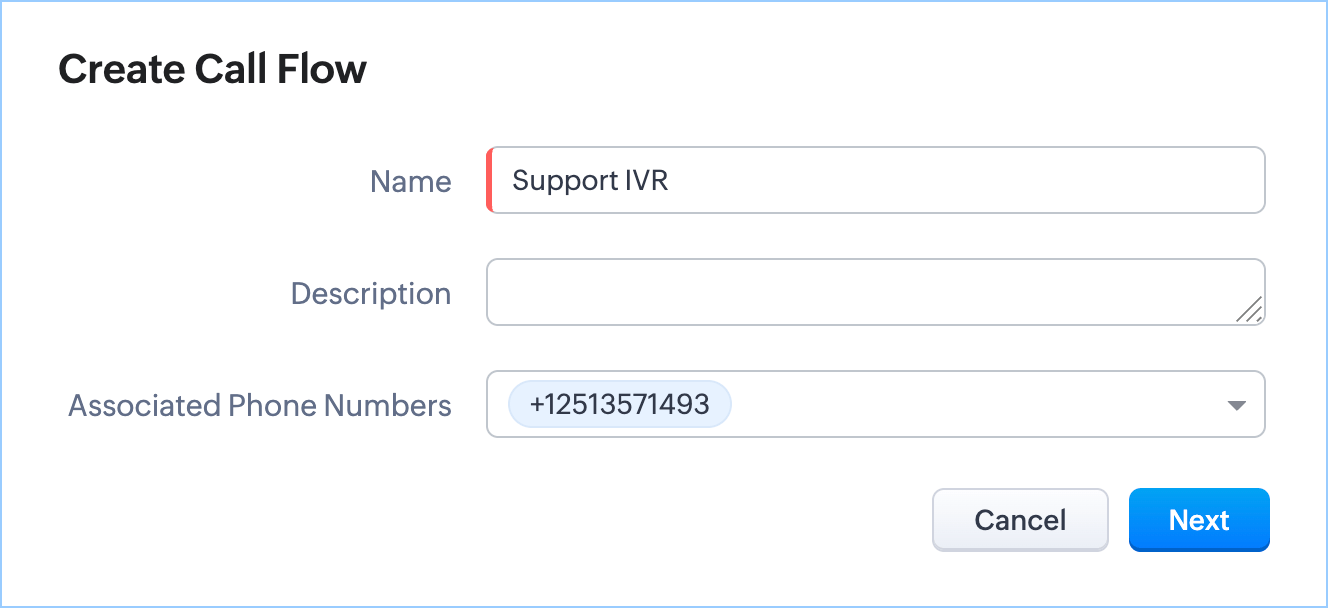Screen dimensions: 1328x608
Task: Click the word "Associated" in the field label
Action: pos(144,406)
